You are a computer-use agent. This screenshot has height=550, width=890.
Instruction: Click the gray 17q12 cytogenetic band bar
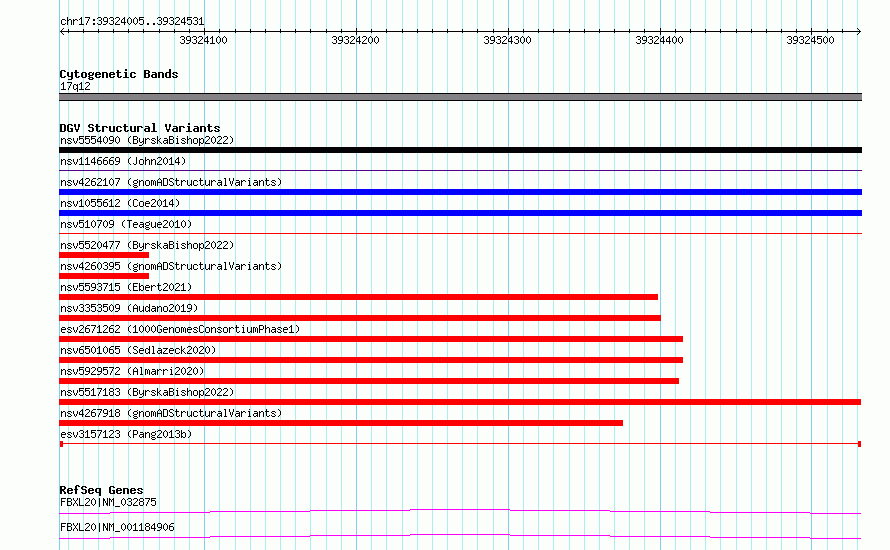point(460,97)
